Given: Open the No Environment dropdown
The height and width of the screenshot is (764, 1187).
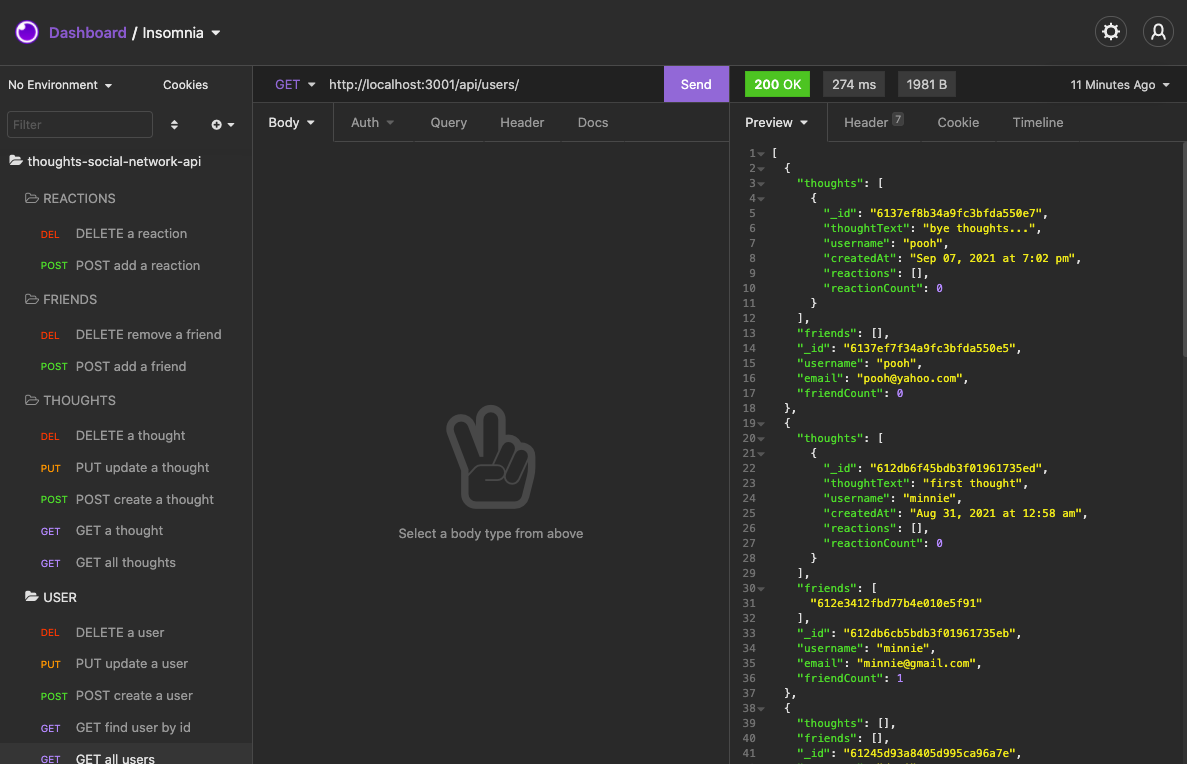Looking at the screenshot, I should point(60,85).
